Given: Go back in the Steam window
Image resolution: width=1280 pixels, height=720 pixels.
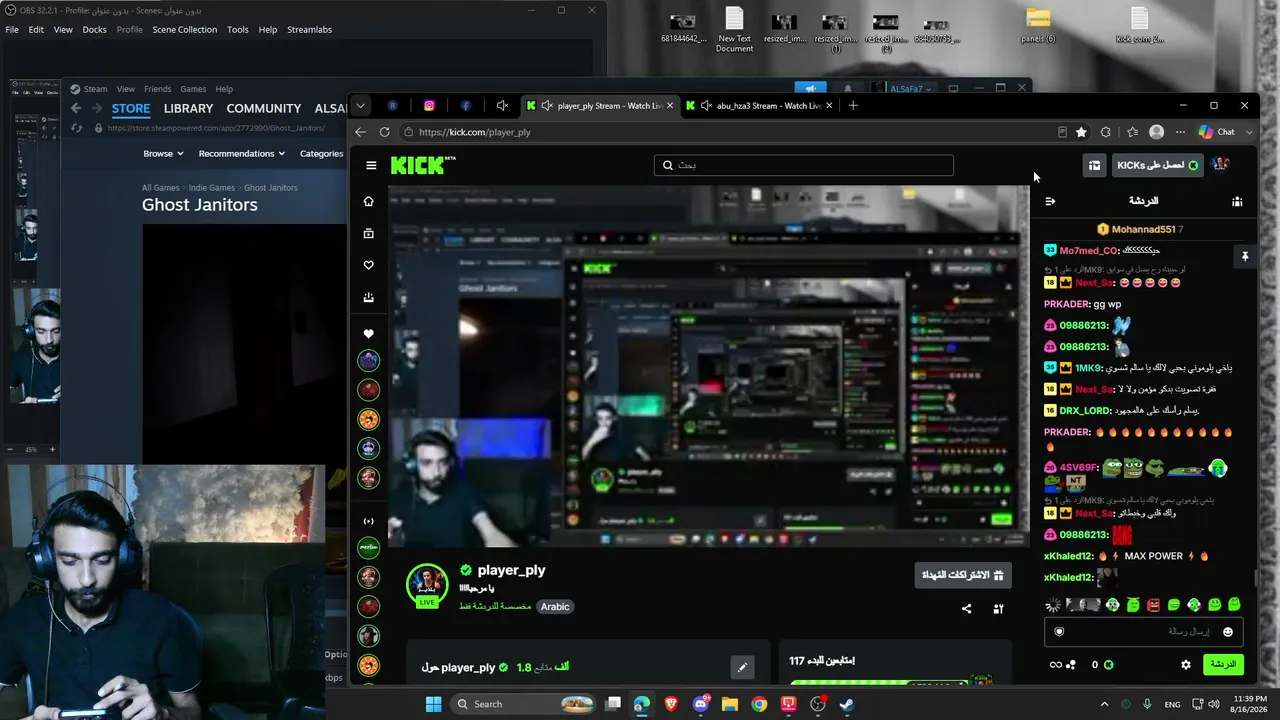Looking at the screenshot, I should click(76, 108).
